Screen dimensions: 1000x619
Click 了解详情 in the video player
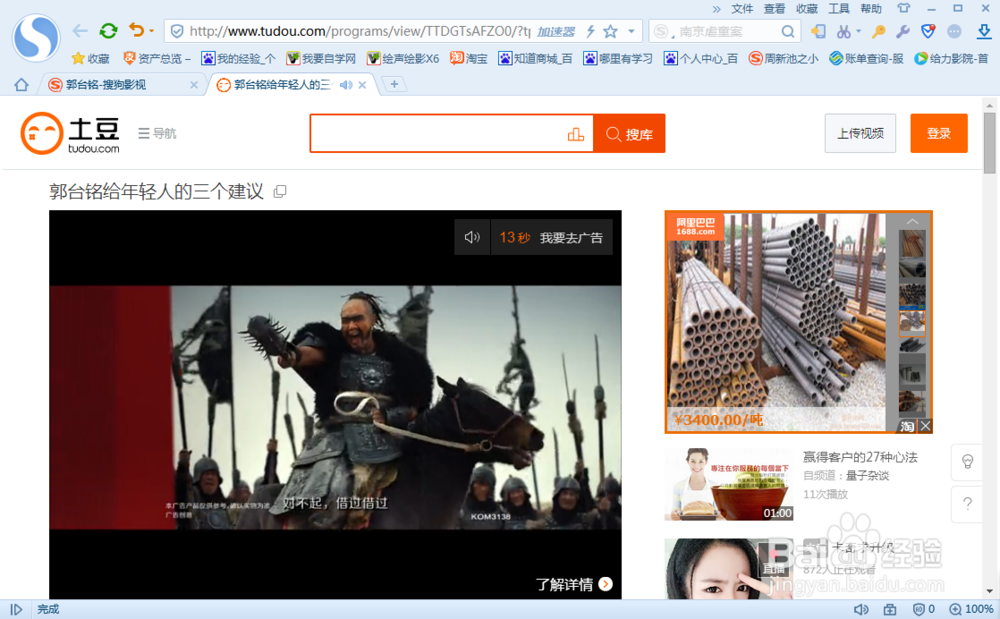[x=573, y=584]
